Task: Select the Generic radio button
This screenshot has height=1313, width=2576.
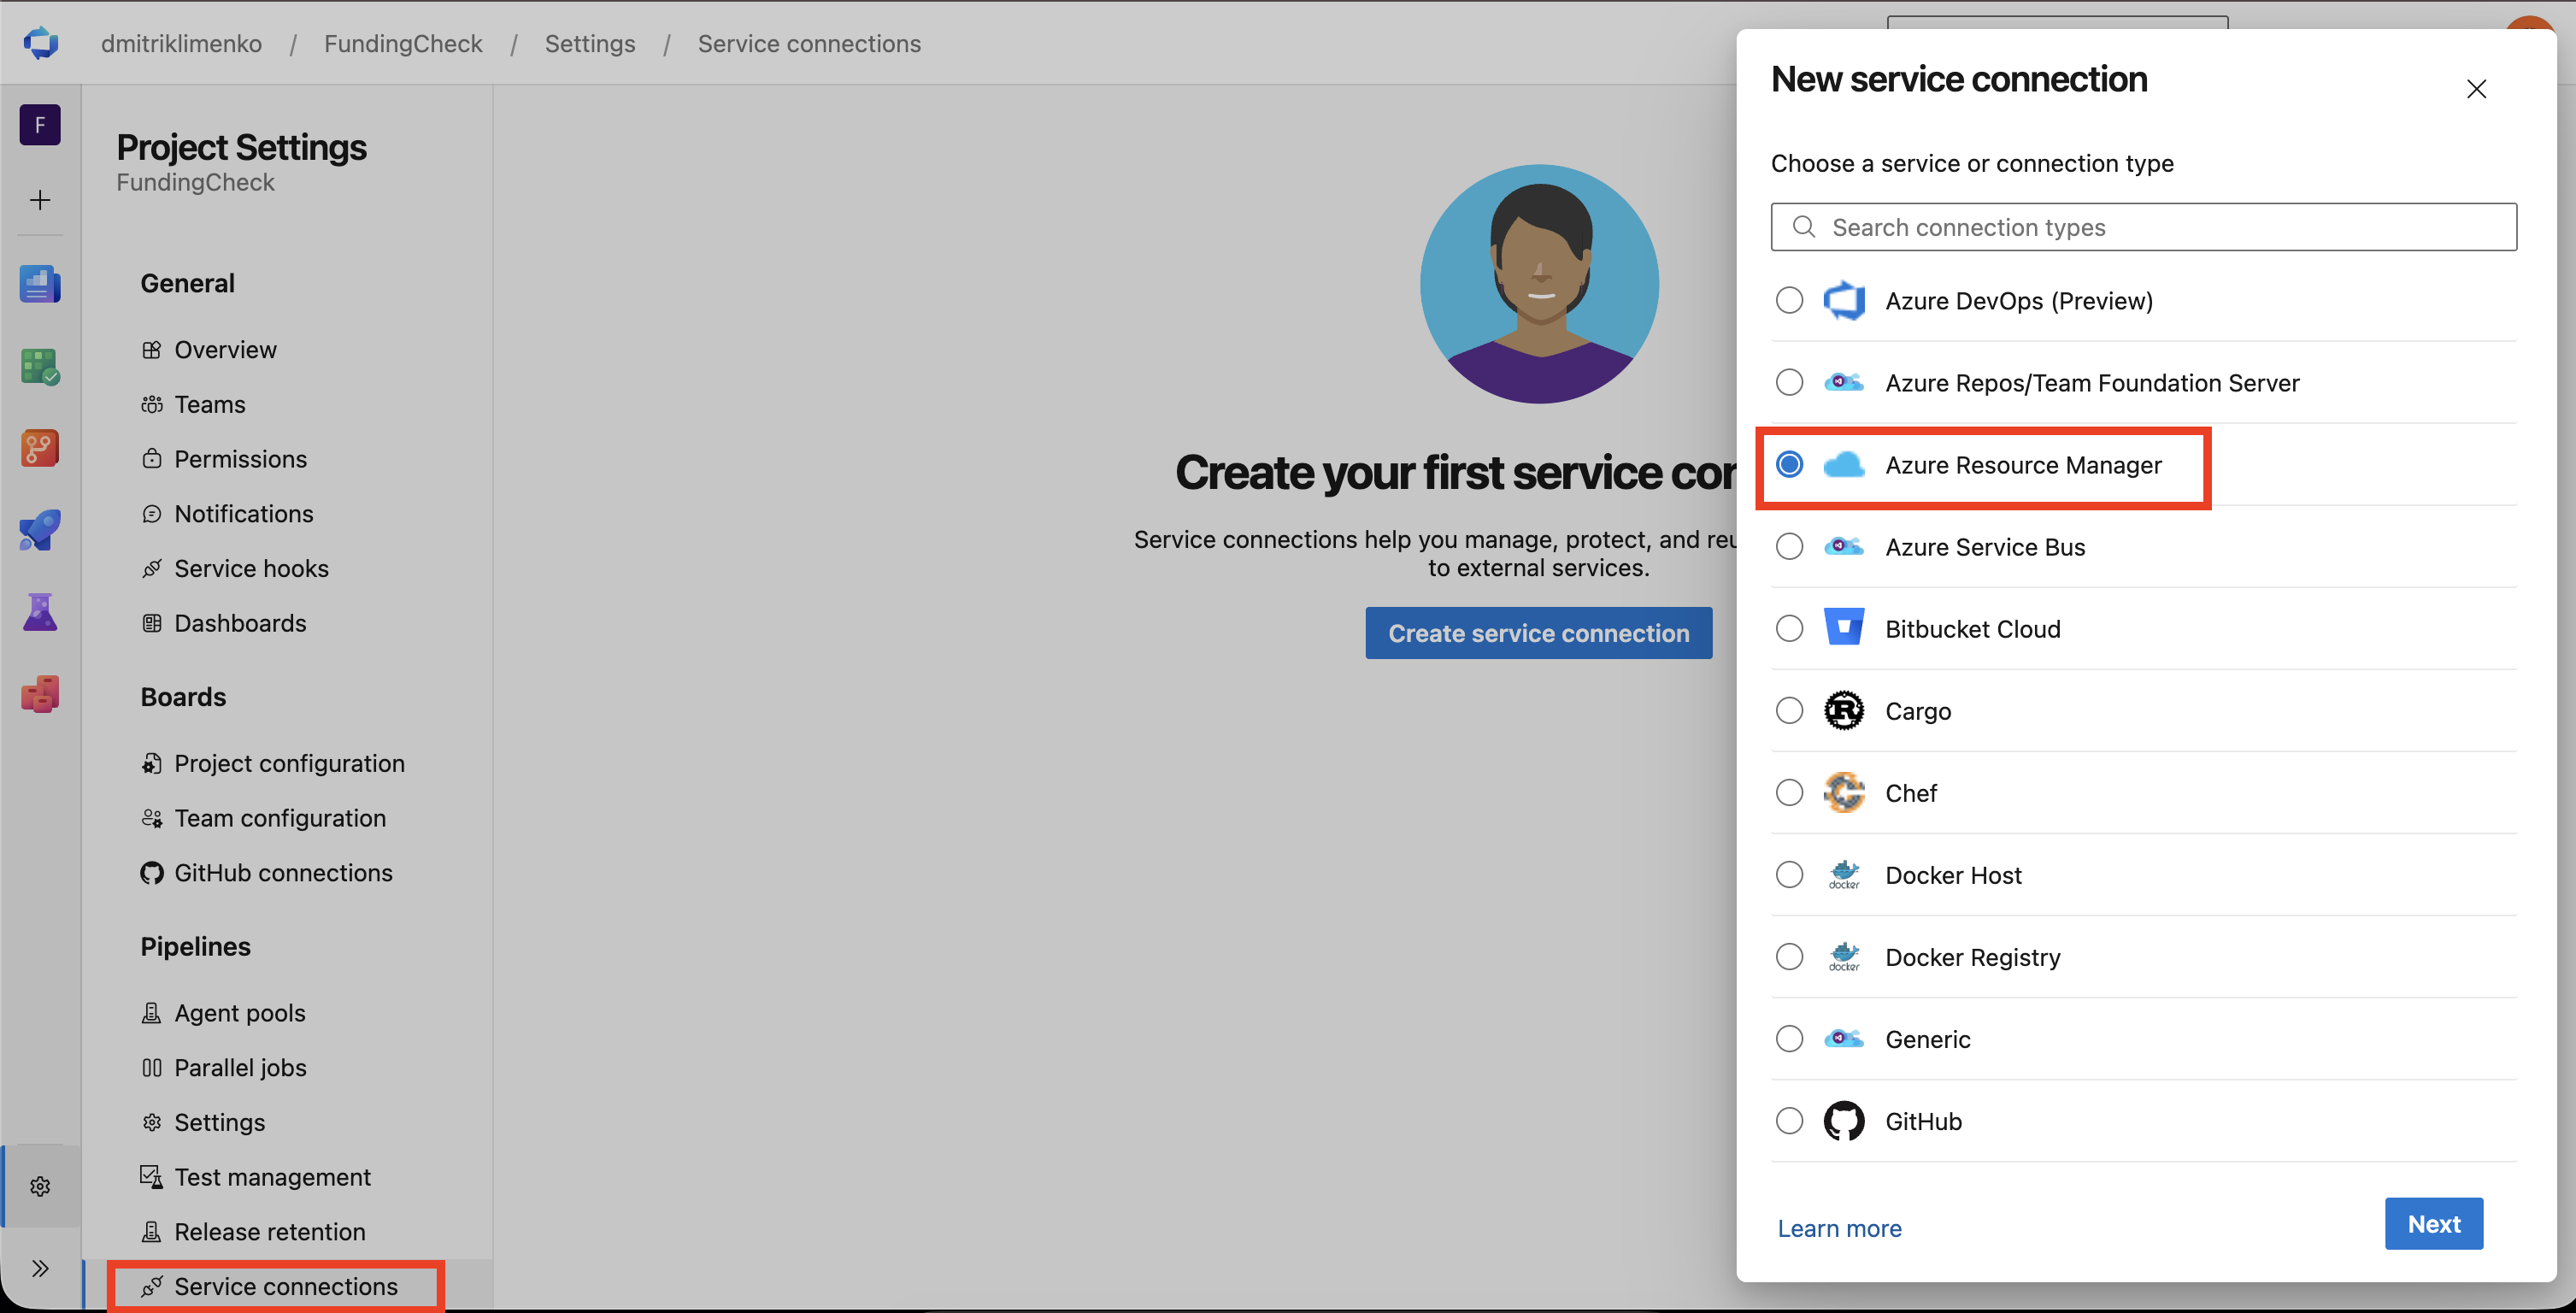Action: (1789, 1038)
